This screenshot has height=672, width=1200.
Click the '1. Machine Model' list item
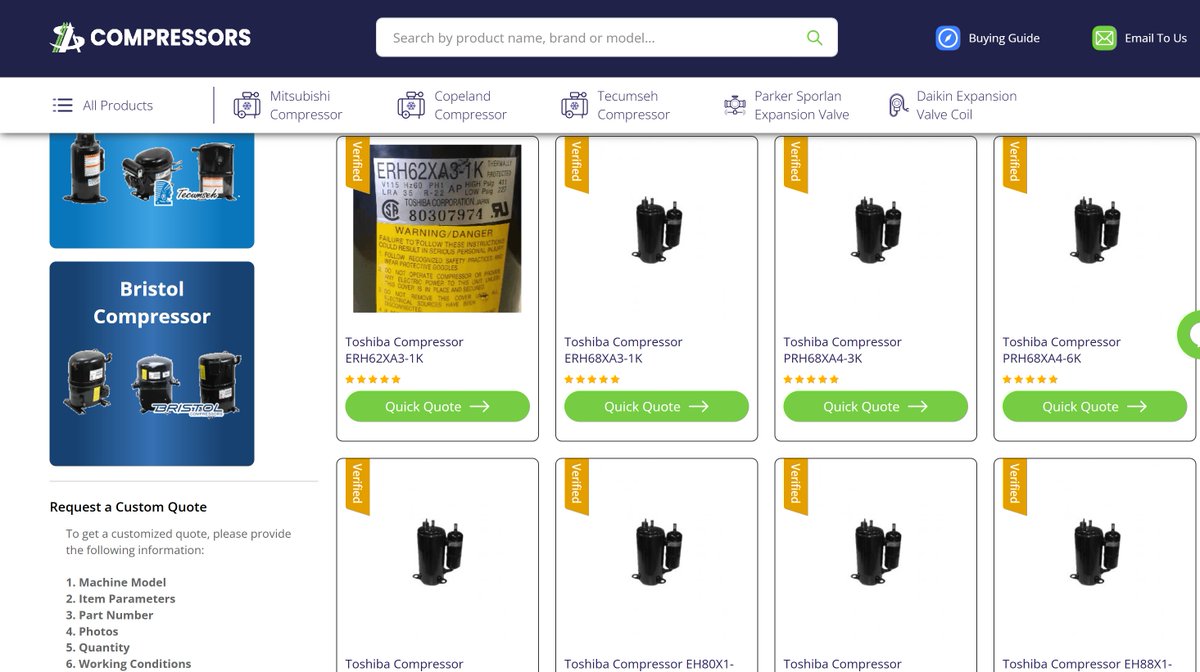(116, 582)
